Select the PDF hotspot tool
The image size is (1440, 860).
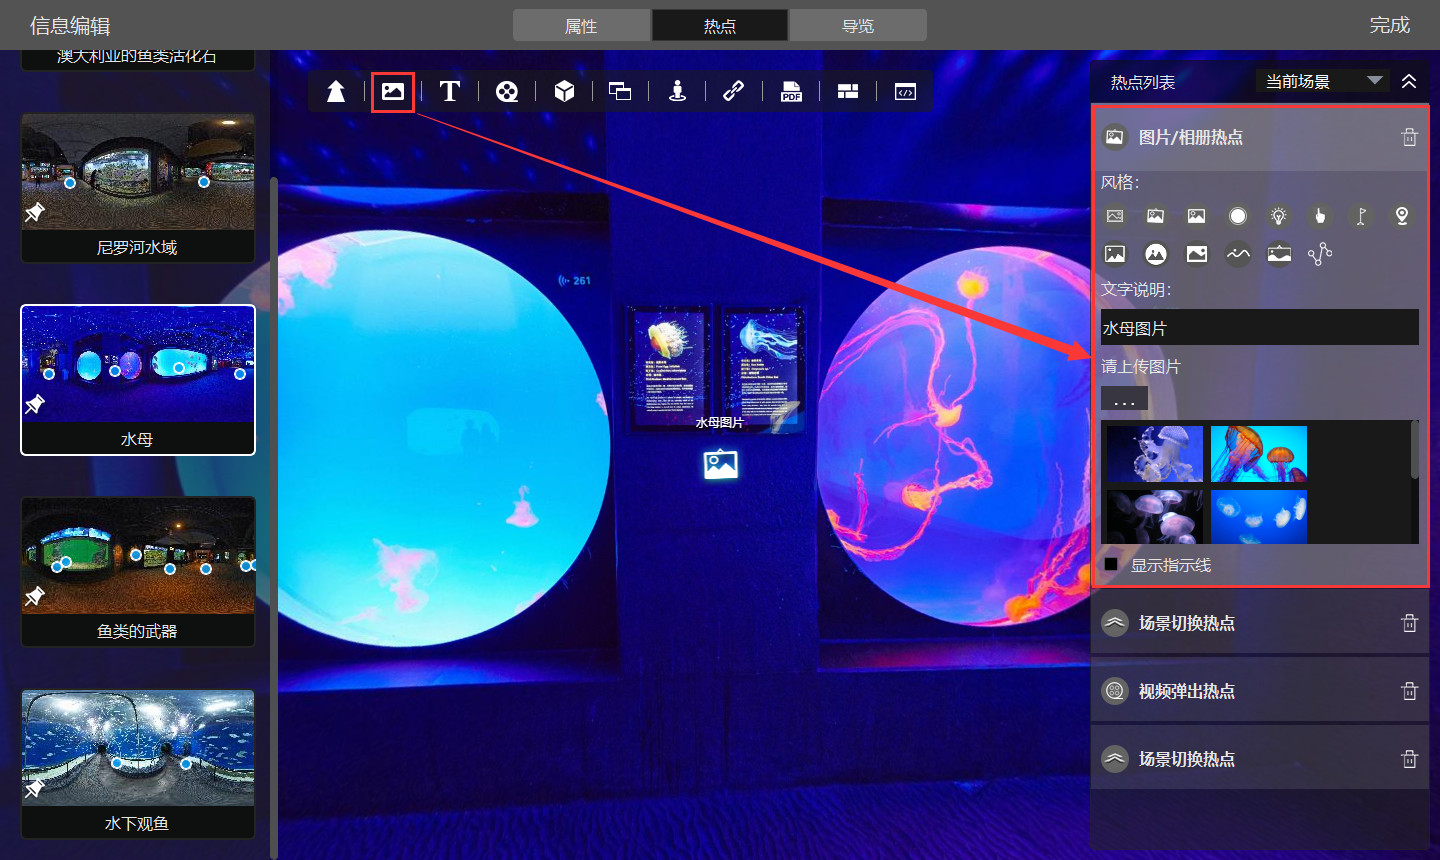point(791,92)
